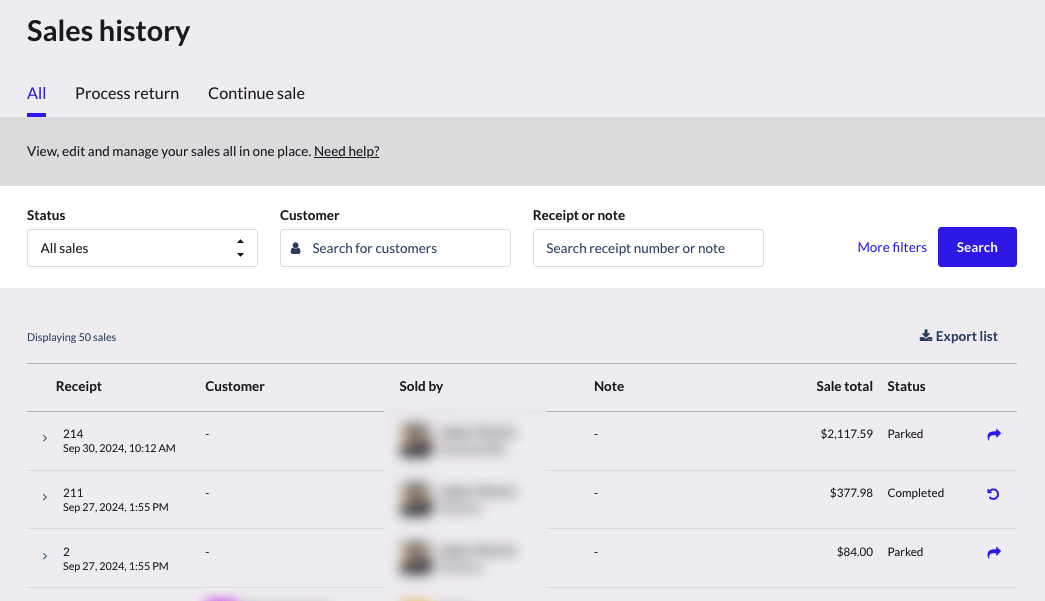The width and height of the screenshot is (1045, 601).
Task: Open the Status 'All sales' dropdown
Action: 142,248
